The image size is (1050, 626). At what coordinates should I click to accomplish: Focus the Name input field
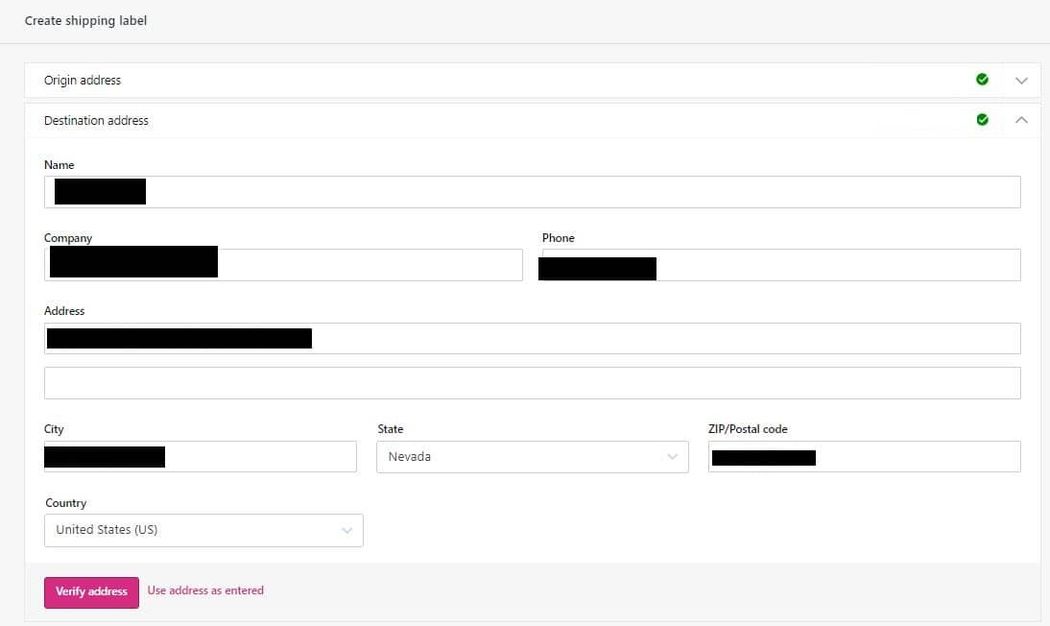tap(580, 192)
